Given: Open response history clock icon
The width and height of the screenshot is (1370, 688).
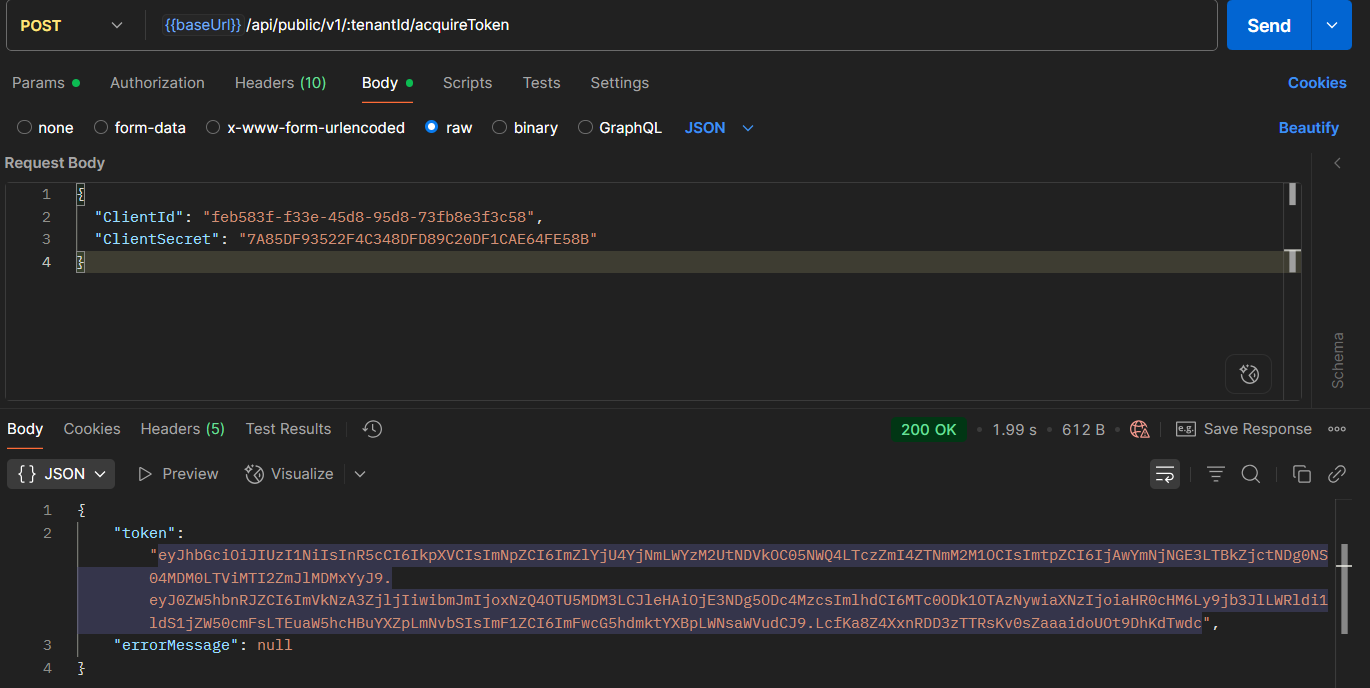Looking at the screenshot, I should (x=372, y=429).
